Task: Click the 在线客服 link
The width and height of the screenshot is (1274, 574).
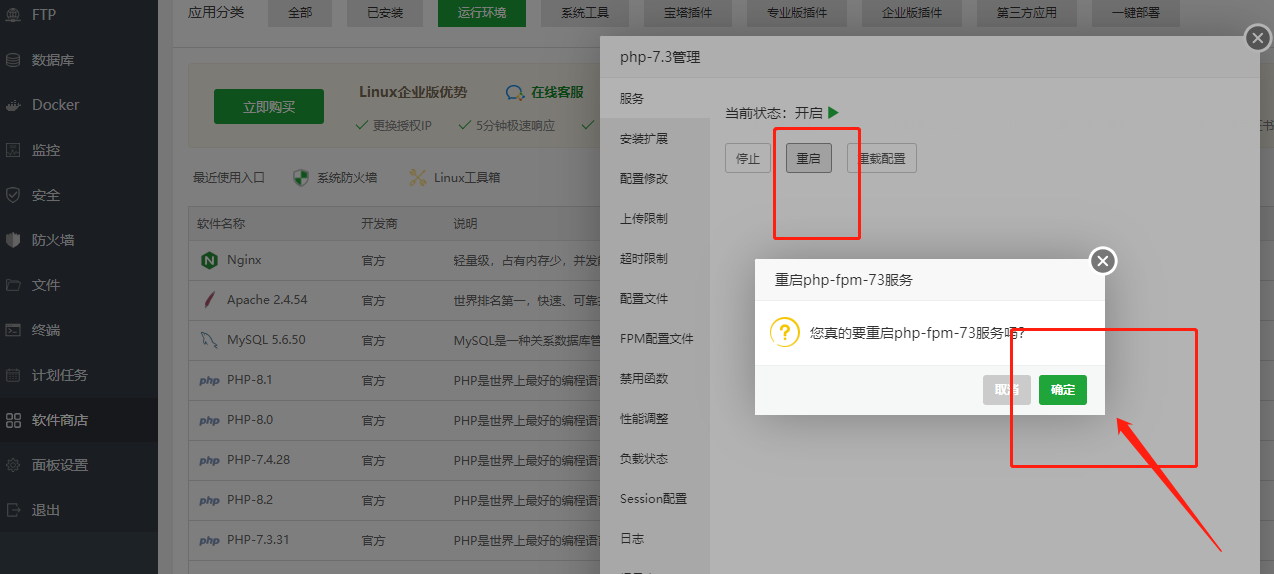Action: [x=557, y=92]
